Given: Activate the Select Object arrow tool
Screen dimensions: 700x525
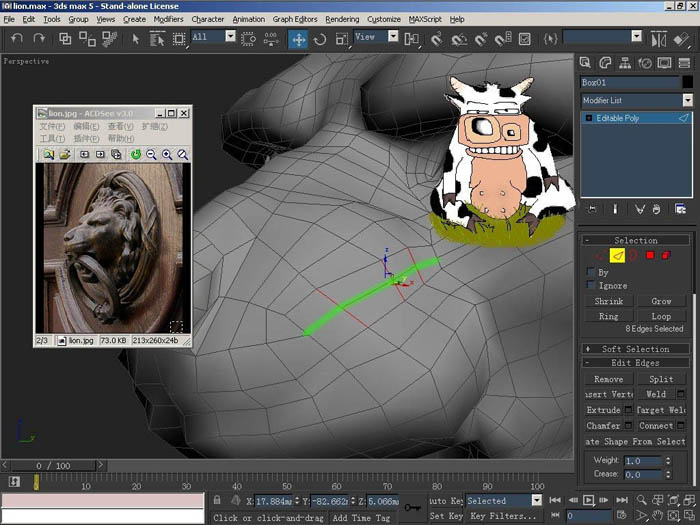Looking at the screenshot, I should tap(136, 39).
